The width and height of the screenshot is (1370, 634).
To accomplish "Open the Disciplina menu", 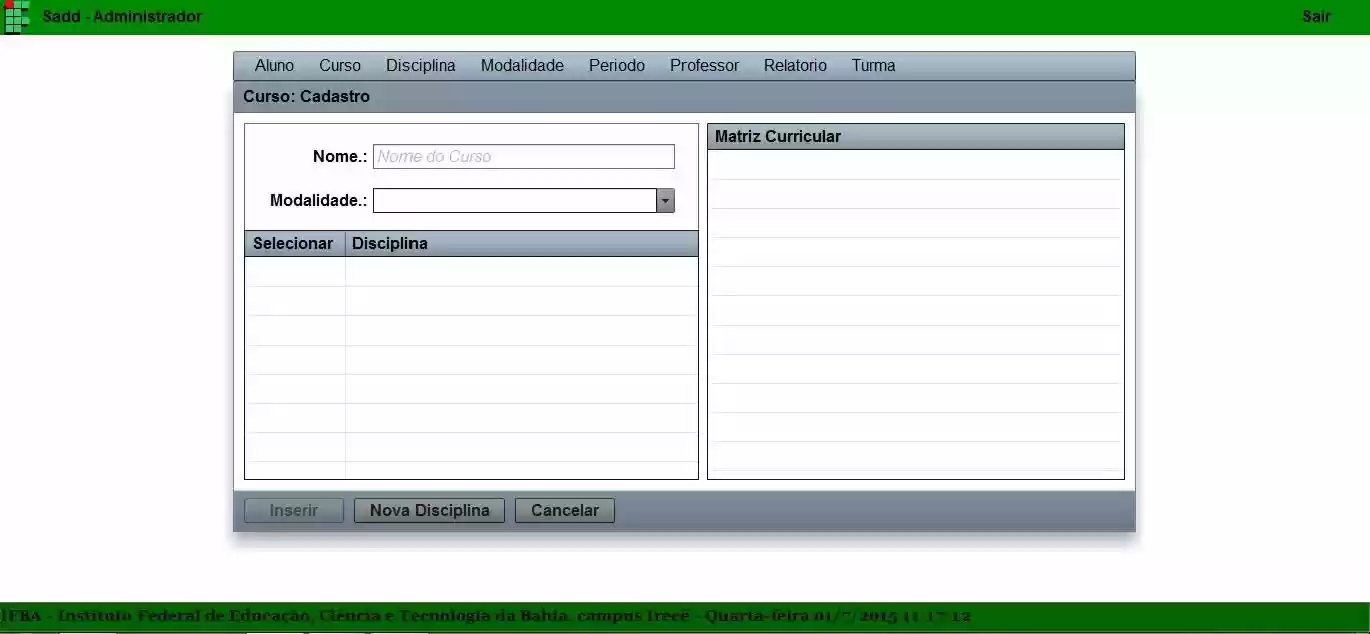I will [420, 65].
